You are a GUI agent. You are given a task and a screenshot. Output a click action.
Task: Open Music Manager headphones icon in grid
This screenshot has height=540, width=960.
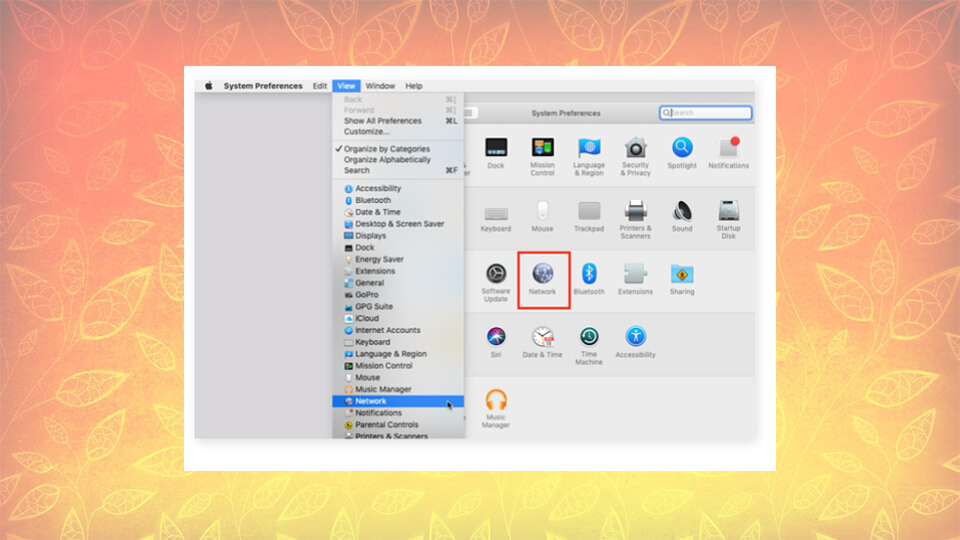[x=496, y=400]
